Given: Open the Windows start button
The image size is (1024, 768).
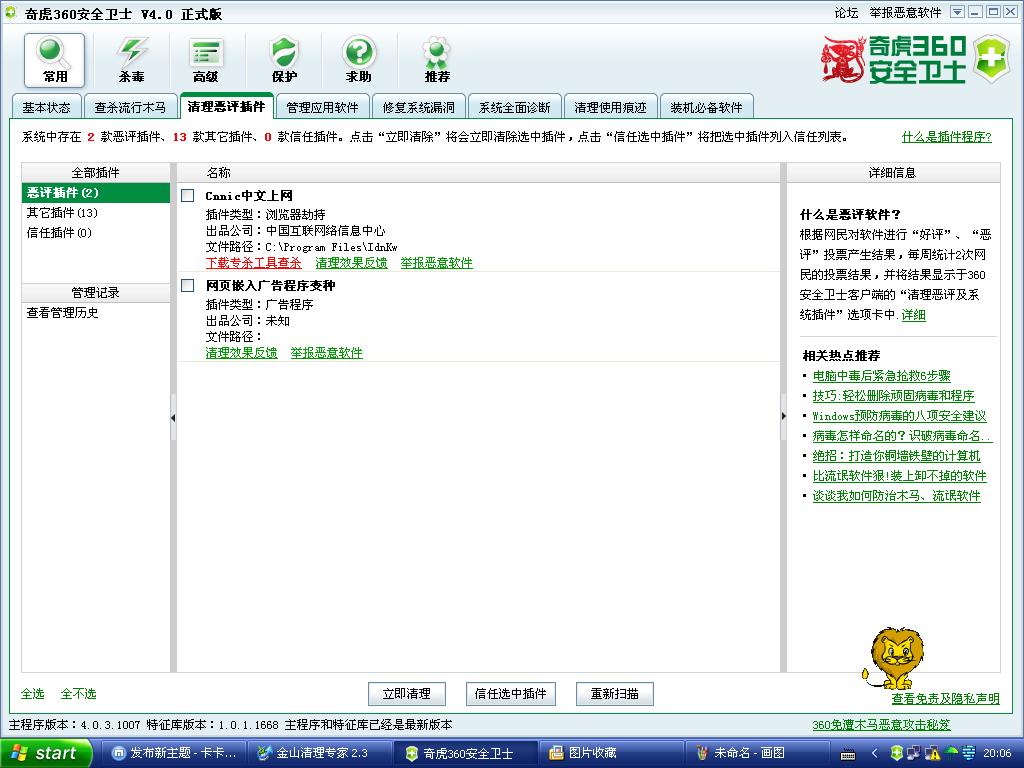Looking at the screenshot, I should pyautogui.click(x=46, y=753).
